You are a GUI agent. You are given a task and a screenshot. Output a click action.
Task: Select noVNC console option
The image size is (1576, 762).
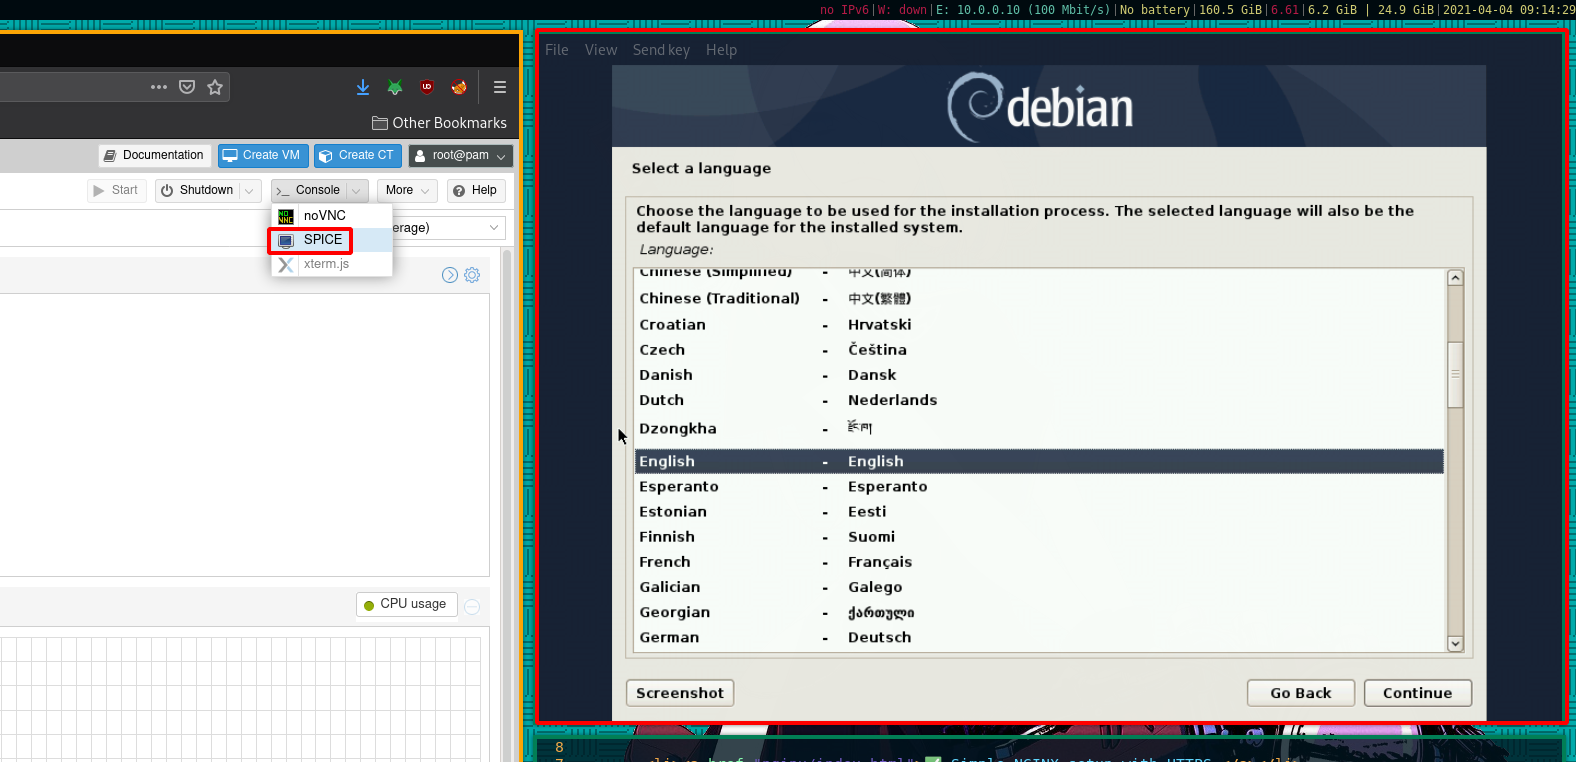click(x=331, y=215)
